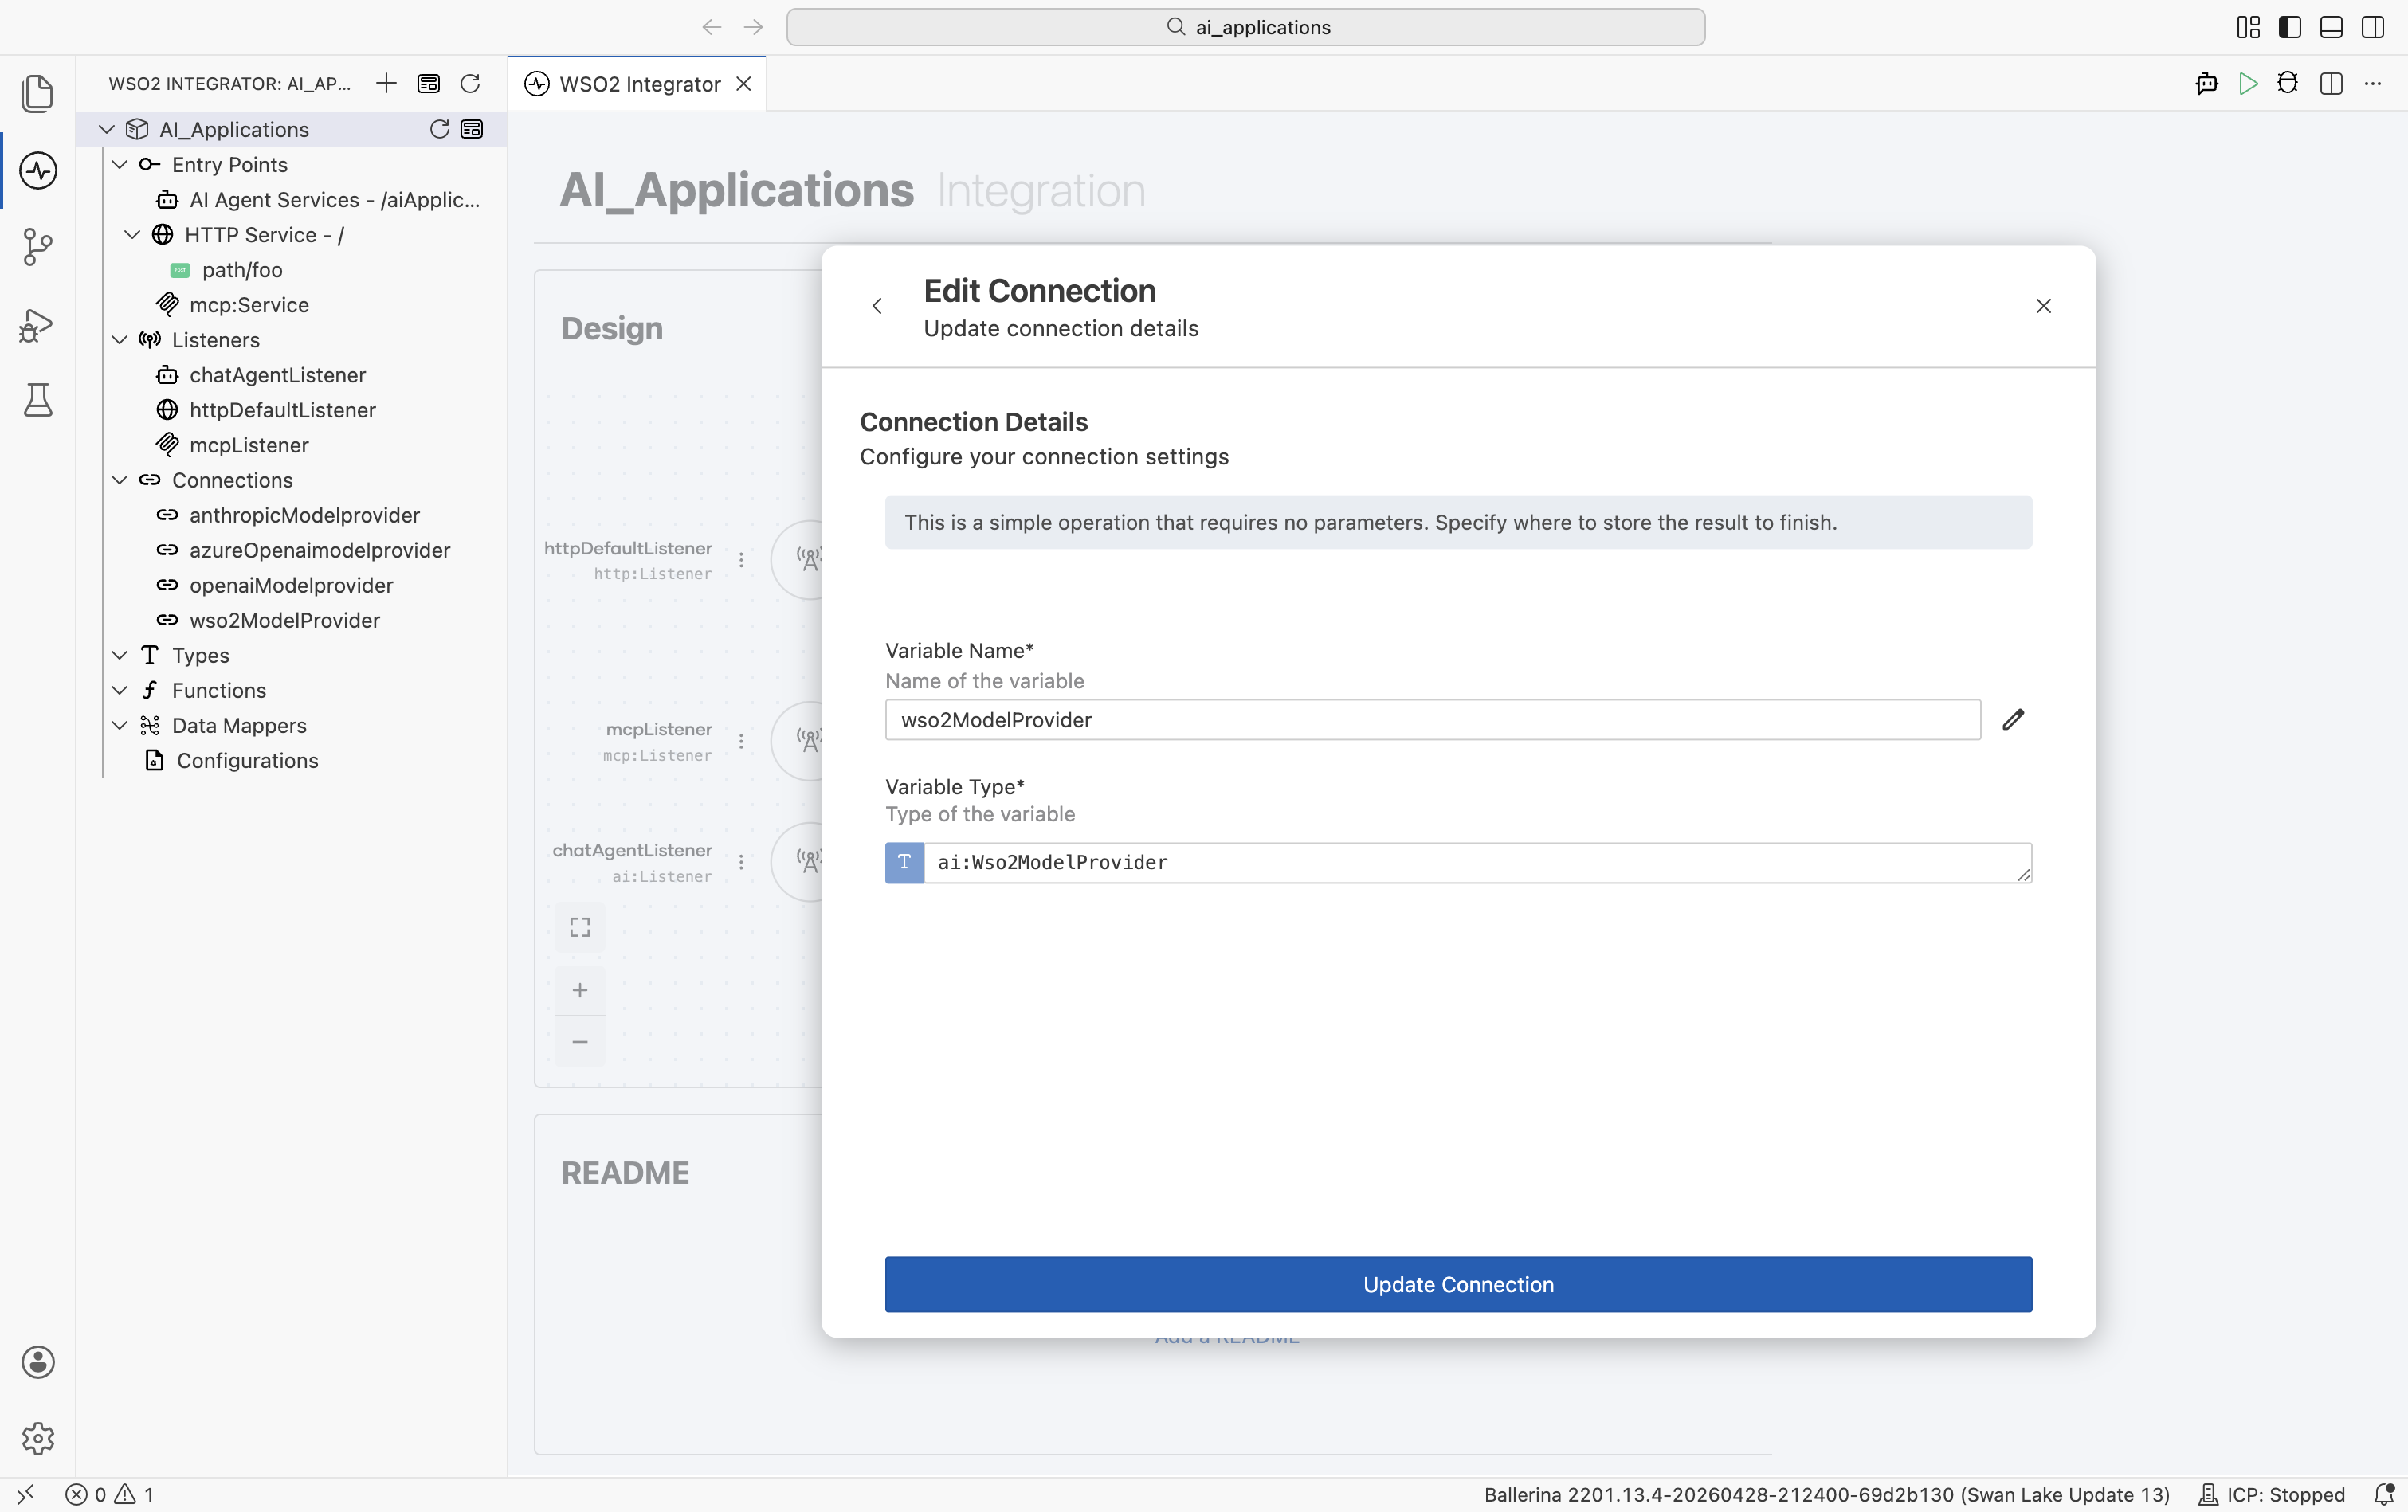Collapse the Listeners section
Image resolution: width=2408 pixels, height=1512 pixels.
[x=120, y=340]
